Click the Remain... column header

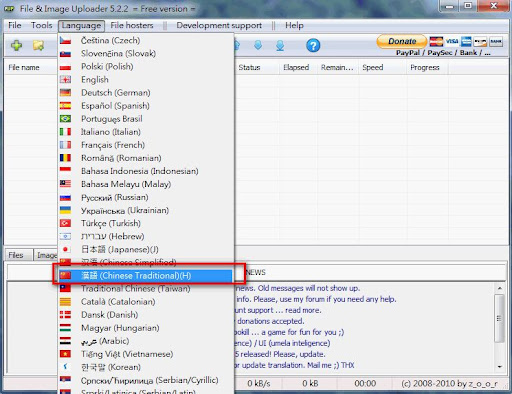click(x=338, y=68)
